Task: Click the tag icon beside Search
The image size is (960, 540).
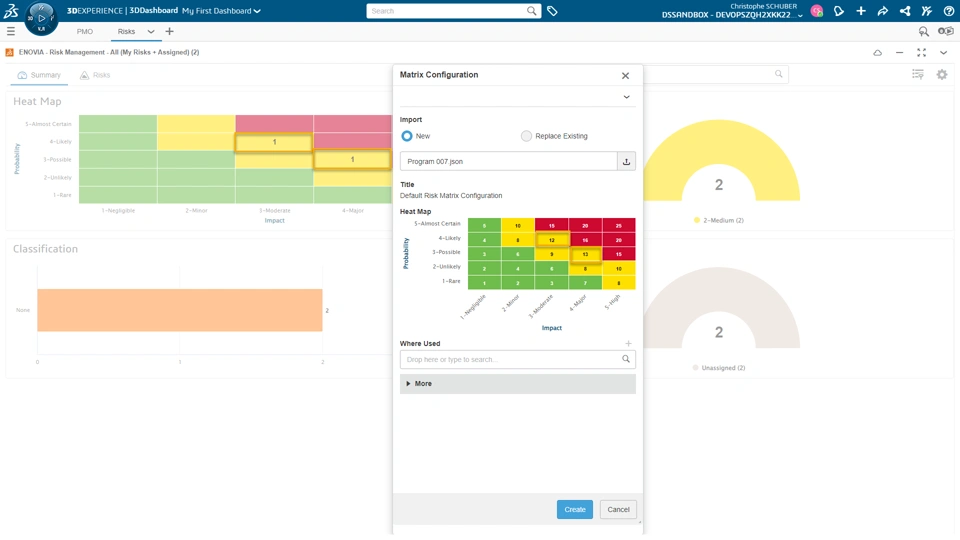Action: point(552,11)
